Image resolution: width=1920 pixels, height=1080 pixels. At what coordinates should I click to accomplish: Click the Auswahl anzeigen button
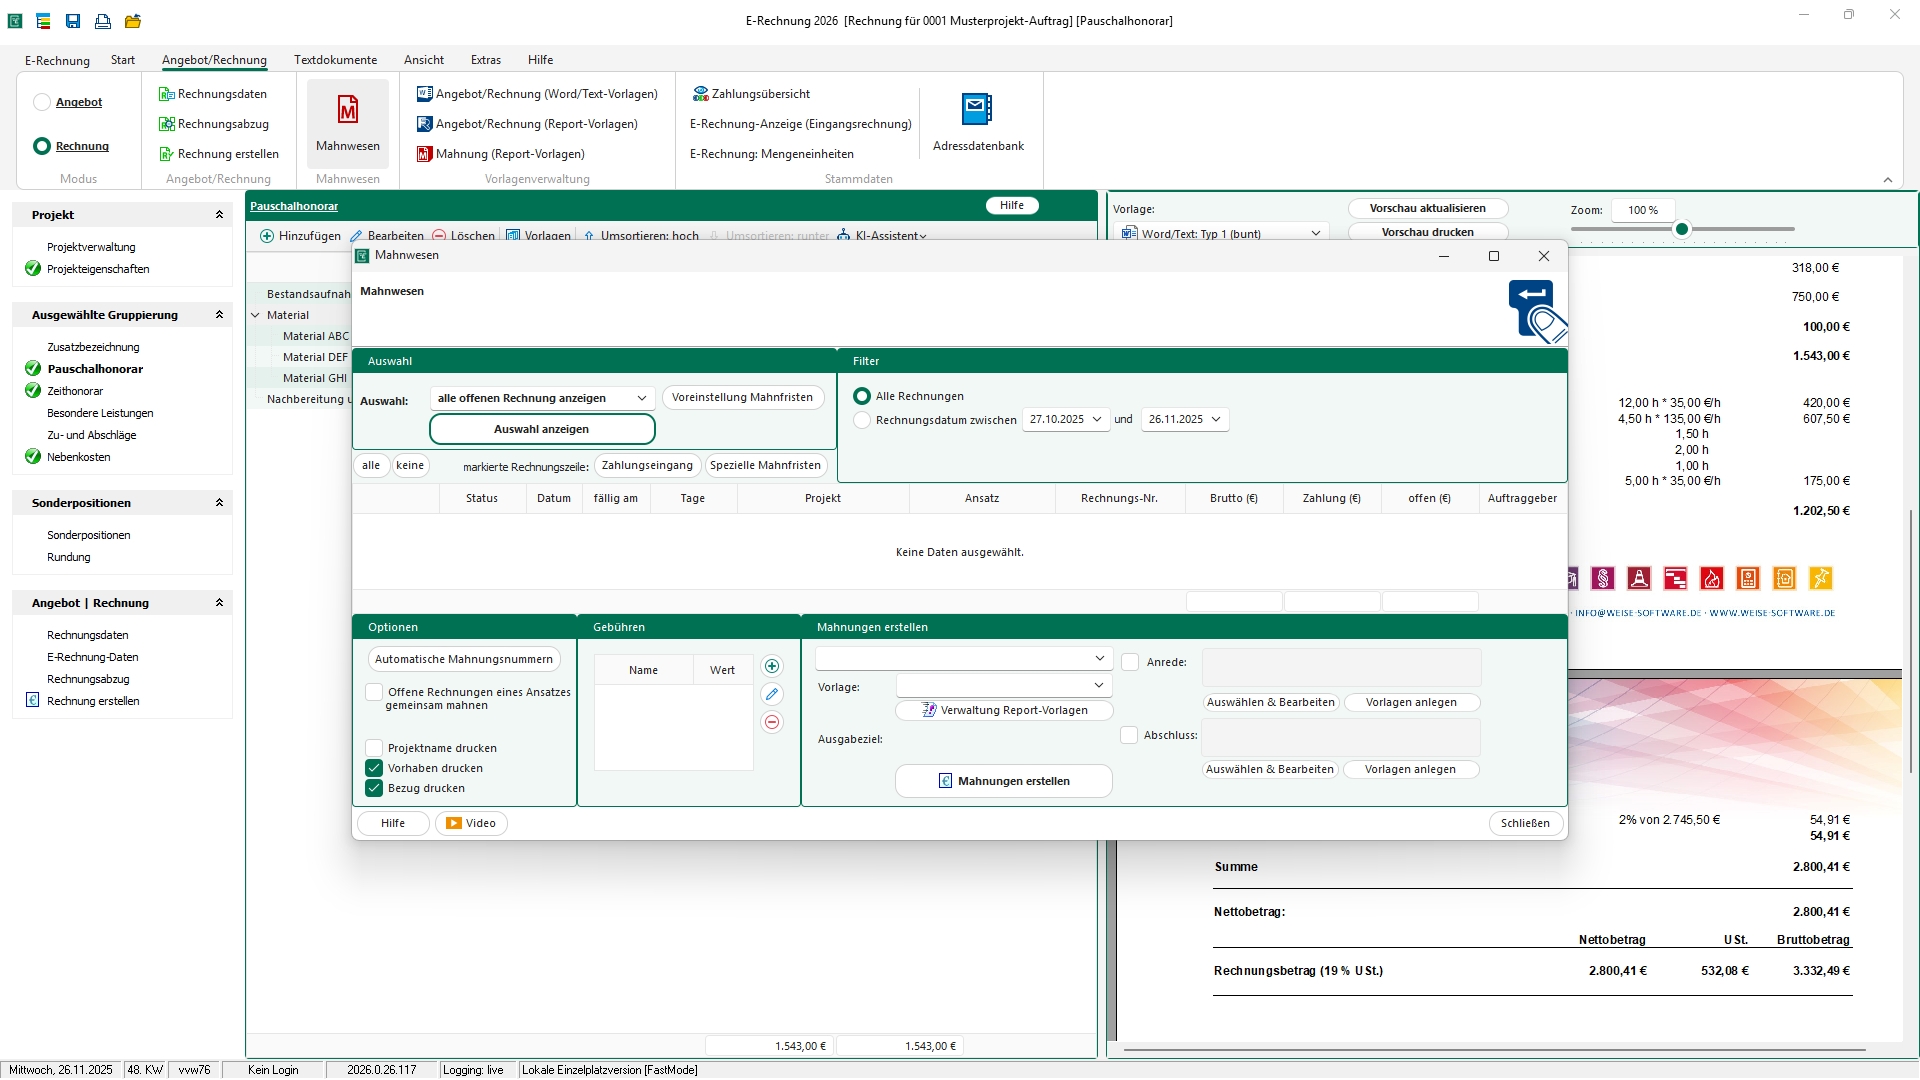pos(541,430)
